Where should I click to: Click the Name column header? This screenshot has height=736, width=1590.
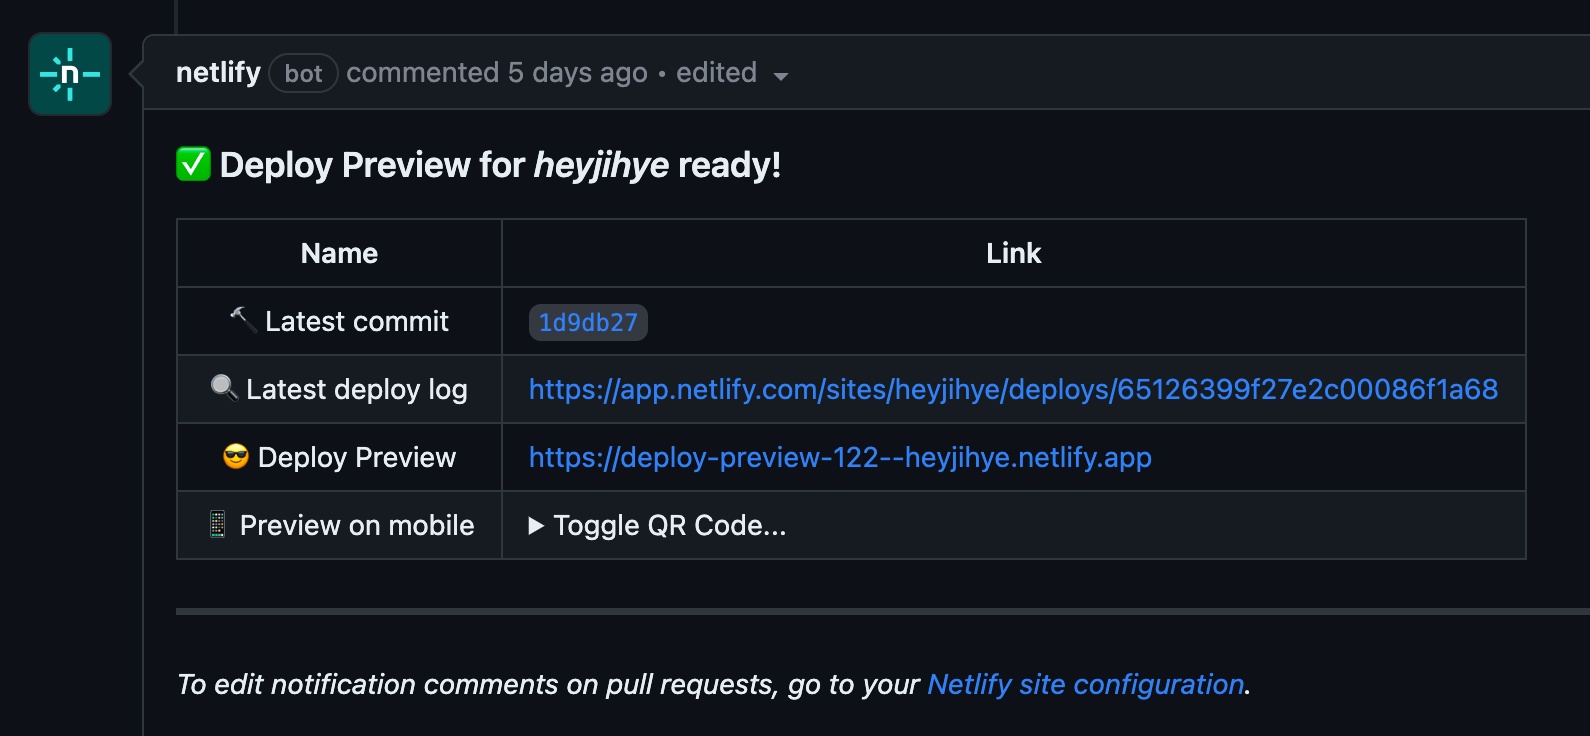click(x=339, y=253)
